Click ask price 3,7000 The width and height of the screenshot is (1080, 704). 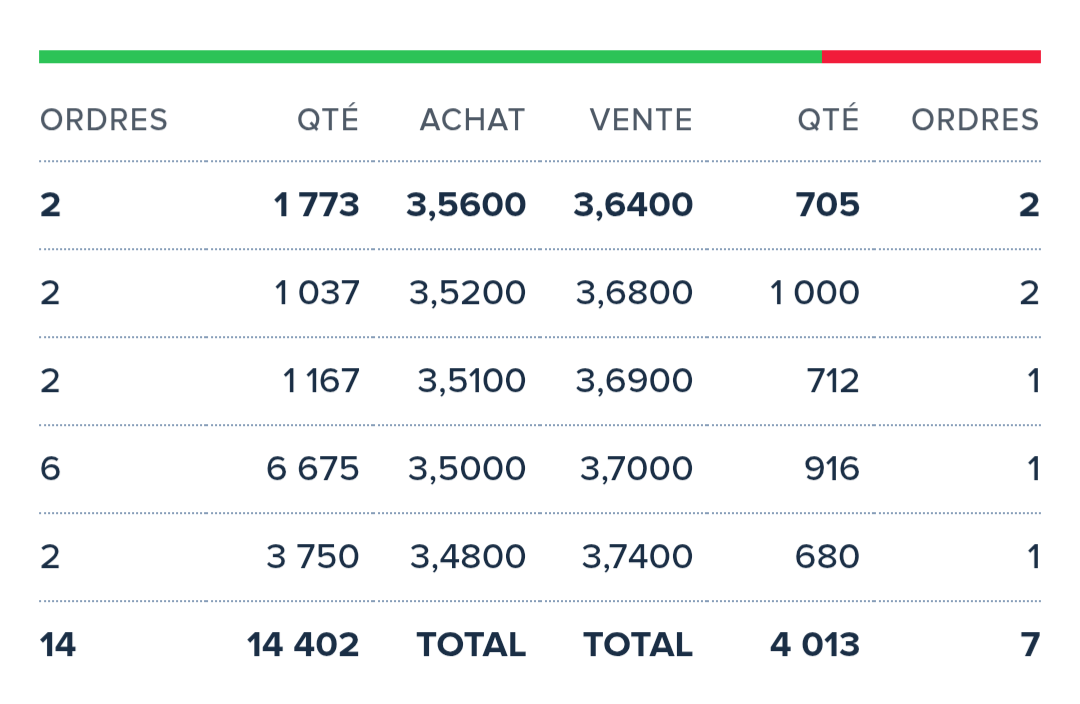(636, 469)
